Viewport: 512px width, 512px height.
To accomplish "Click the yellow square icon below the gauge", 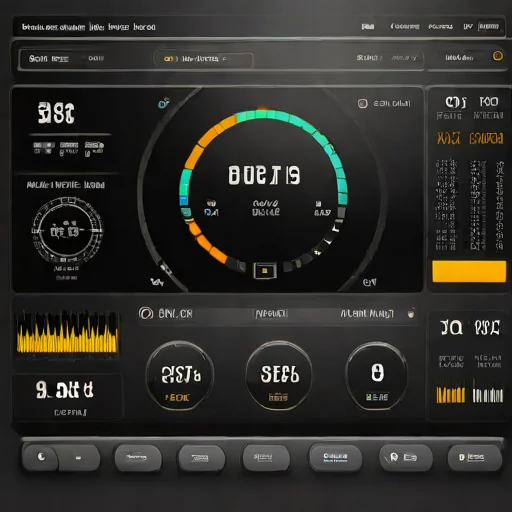I will 265,270.
